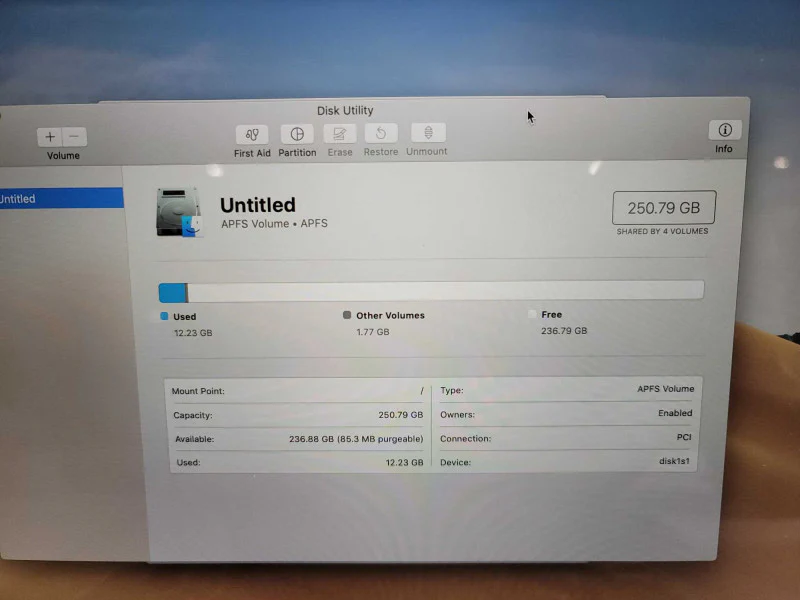Click the Untitled volume name heading

[x=258, y=205]
